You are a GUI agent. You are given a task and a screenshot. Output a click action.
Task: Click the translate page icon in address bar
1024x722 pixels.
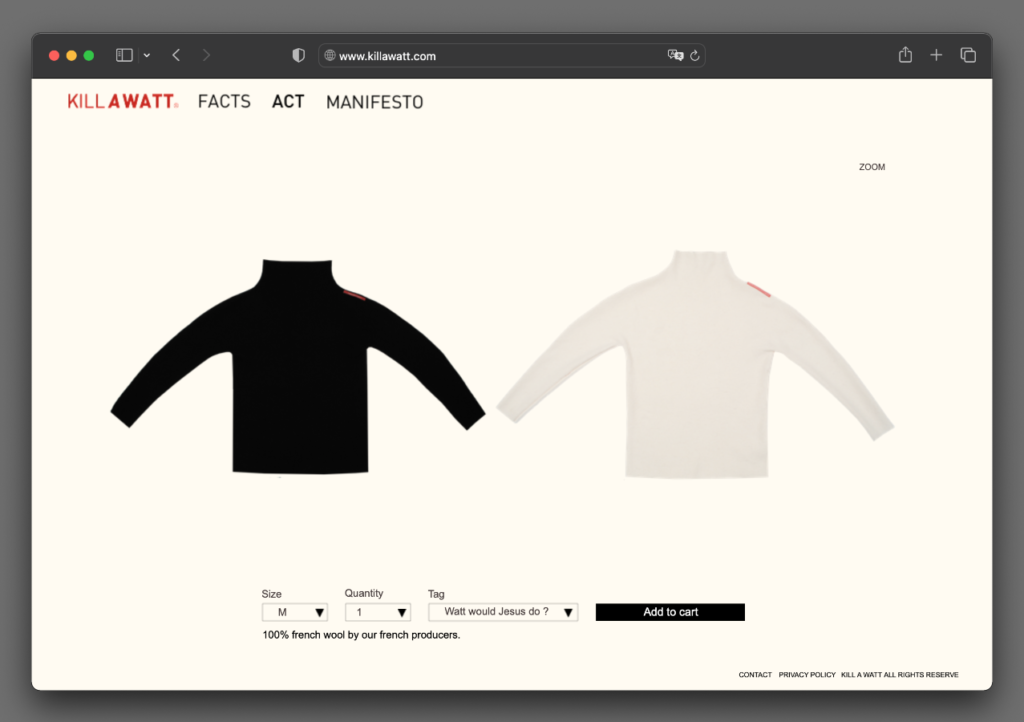[x=675, y=56]
